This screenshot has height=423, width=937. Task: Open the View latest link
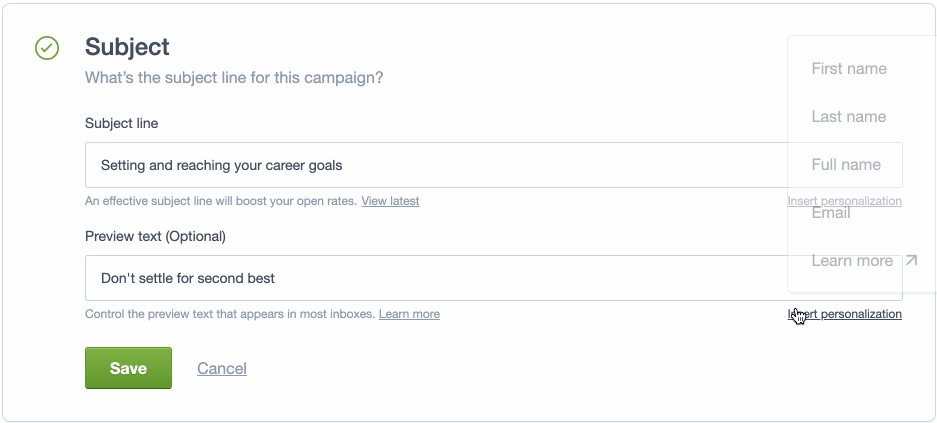pyautogui.click(x=390, y=201)
